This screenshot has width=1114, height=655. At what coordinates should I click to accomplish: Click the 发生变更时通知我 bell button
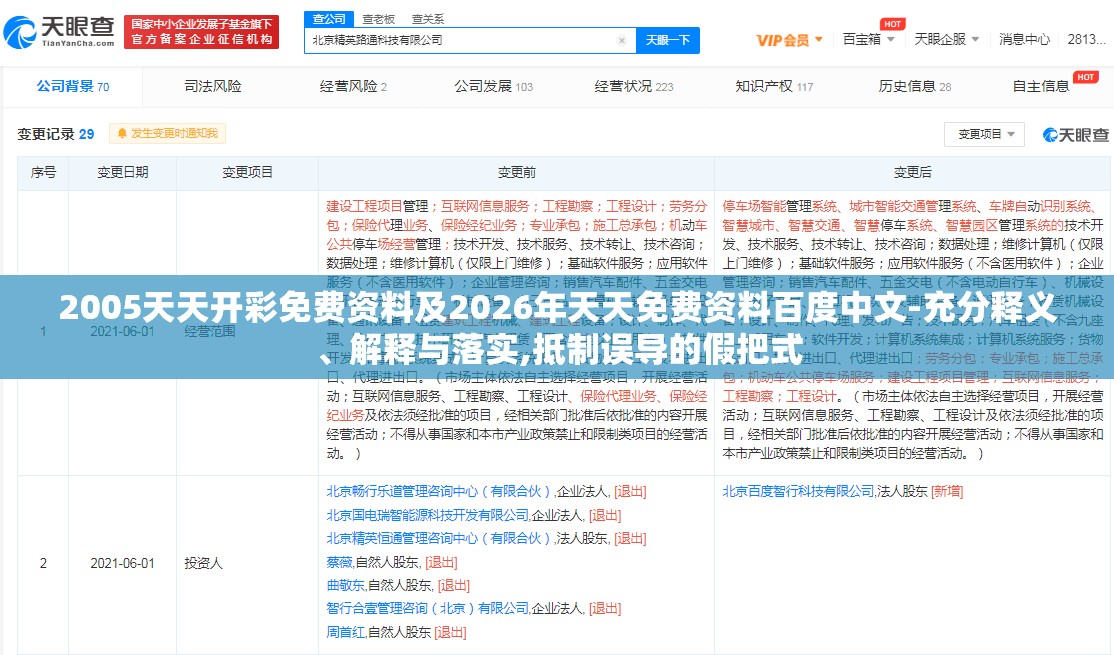(168, 134)
